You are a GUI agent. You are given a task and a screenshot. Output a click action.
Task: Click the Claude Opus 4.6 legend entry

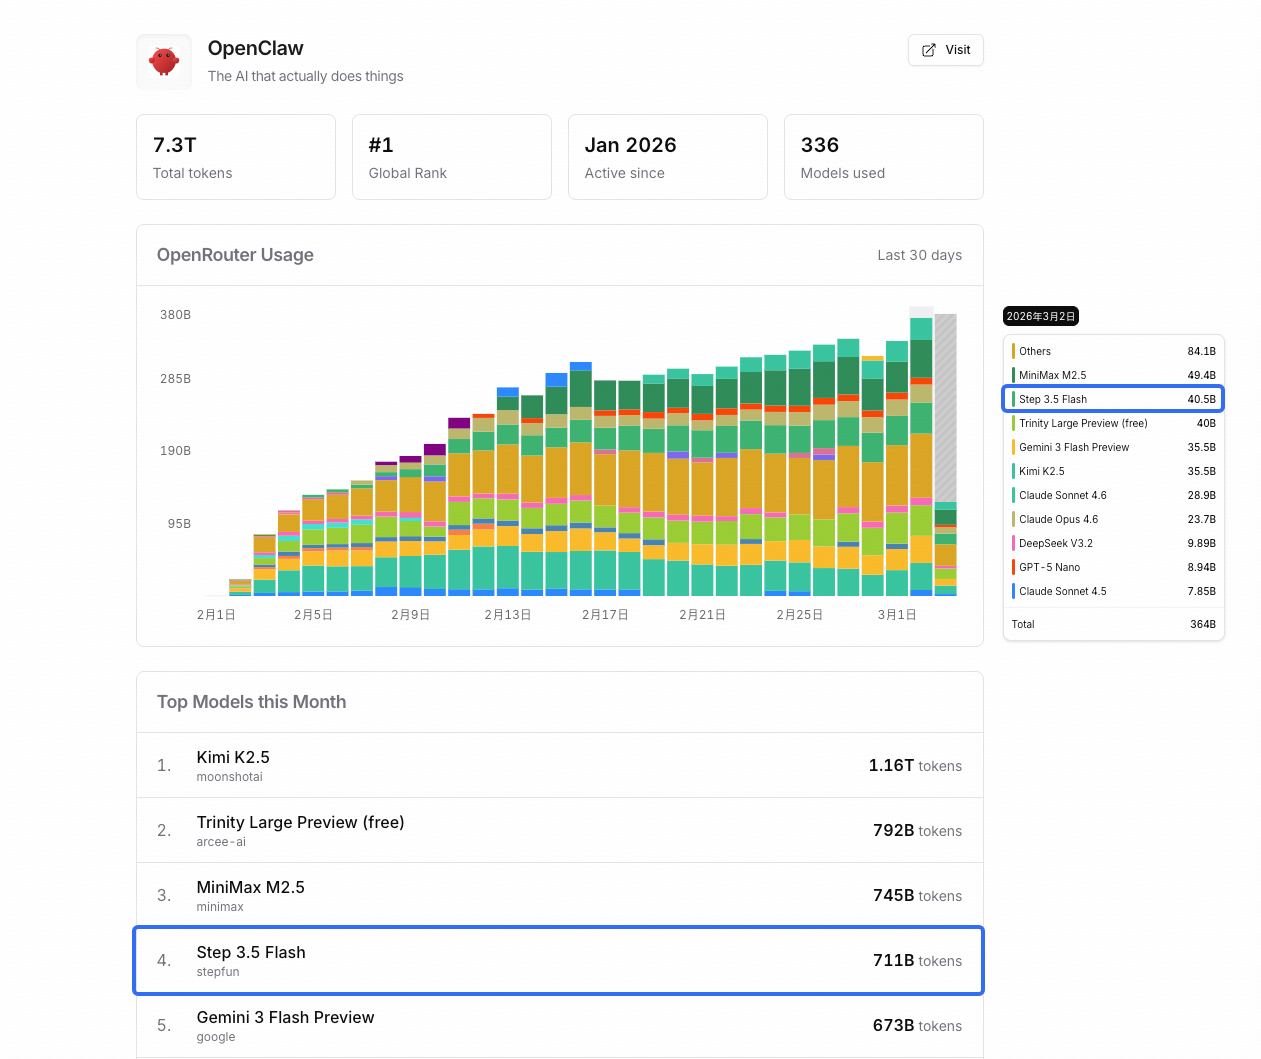tap(1058, 519)
